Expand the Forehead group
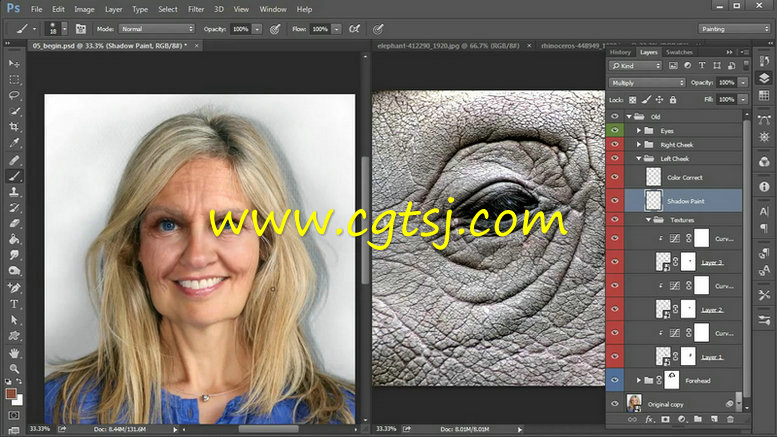 click(x=639, y=381)
